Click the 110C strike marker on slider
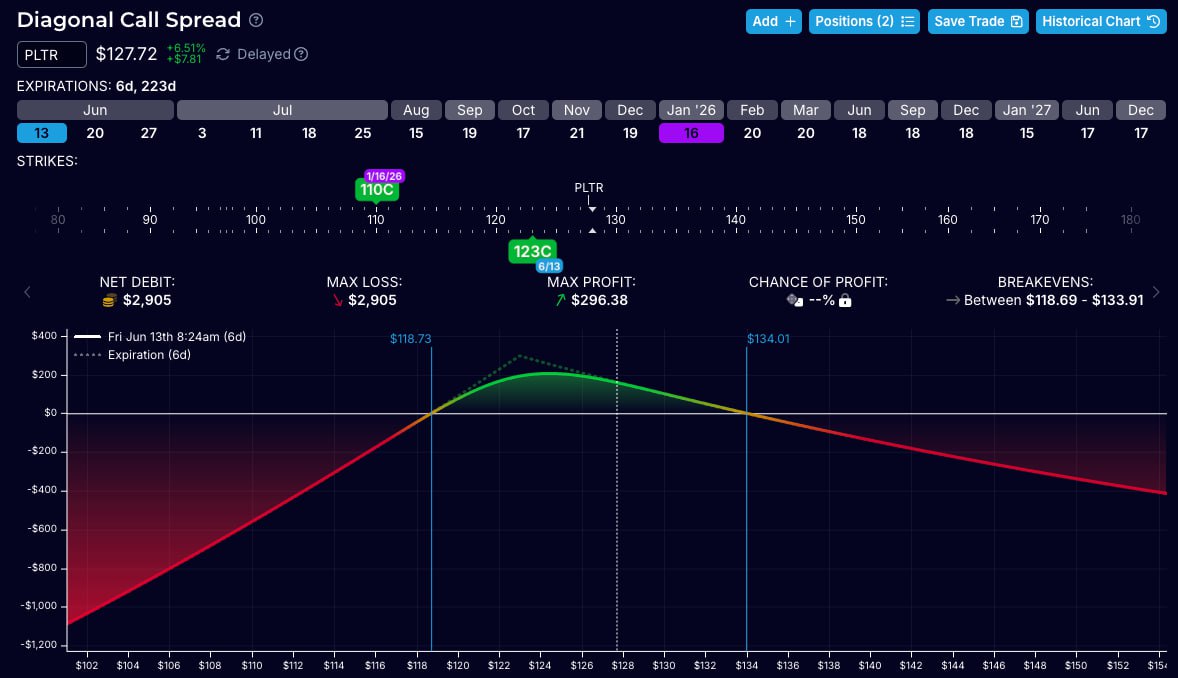The image size is (1178, 678). click(x=375, y=189)
